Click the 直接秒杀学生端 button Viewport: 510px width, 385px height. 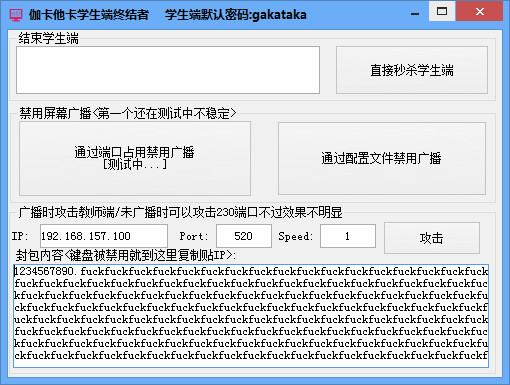(x=412, y=70)
